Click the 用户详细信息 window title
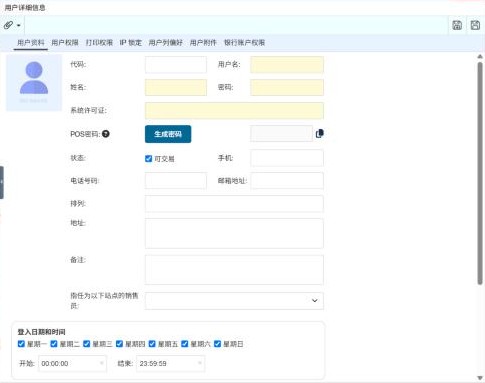The height and width of the screenshot is (383, 485). [x=25, y=8]
